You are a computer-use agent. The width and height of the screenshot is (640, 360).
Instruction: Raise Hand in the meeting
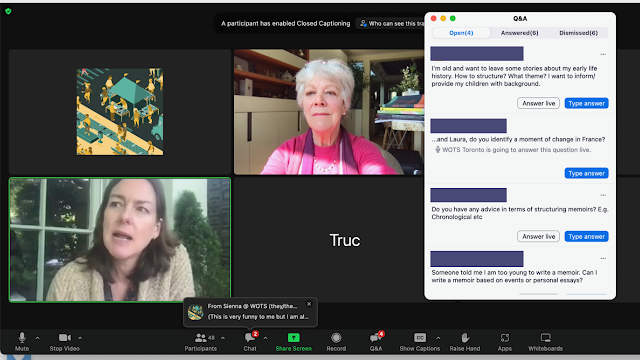(464, 342)
